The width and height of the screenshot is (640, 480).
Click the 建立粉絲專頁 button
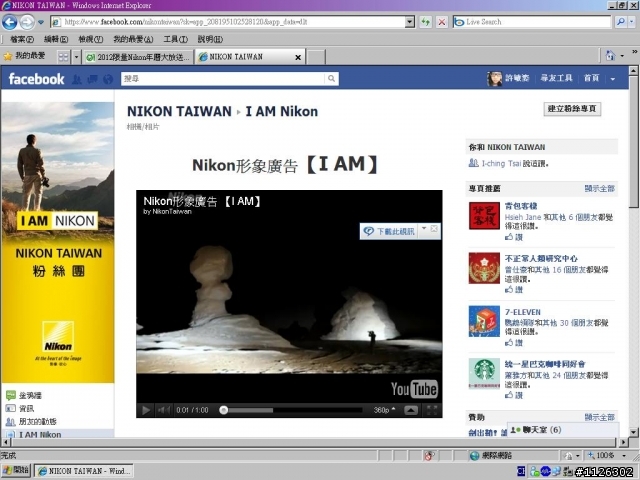coord(572,109)
